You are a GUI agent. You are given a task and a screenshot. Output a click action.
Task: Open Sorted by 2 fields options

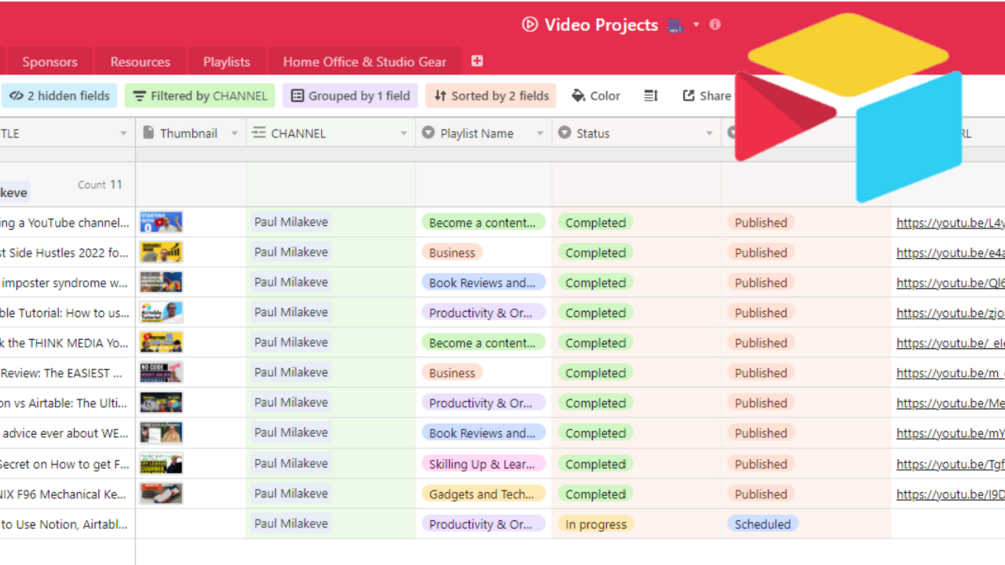[492, 95]
